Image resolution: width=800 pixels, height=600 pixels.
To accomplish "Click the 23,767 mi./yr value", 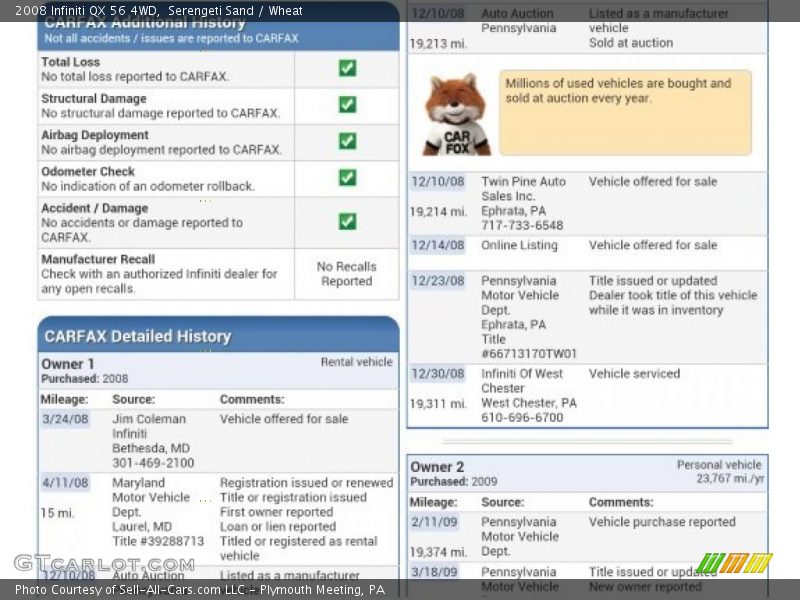I will point(730,479).
